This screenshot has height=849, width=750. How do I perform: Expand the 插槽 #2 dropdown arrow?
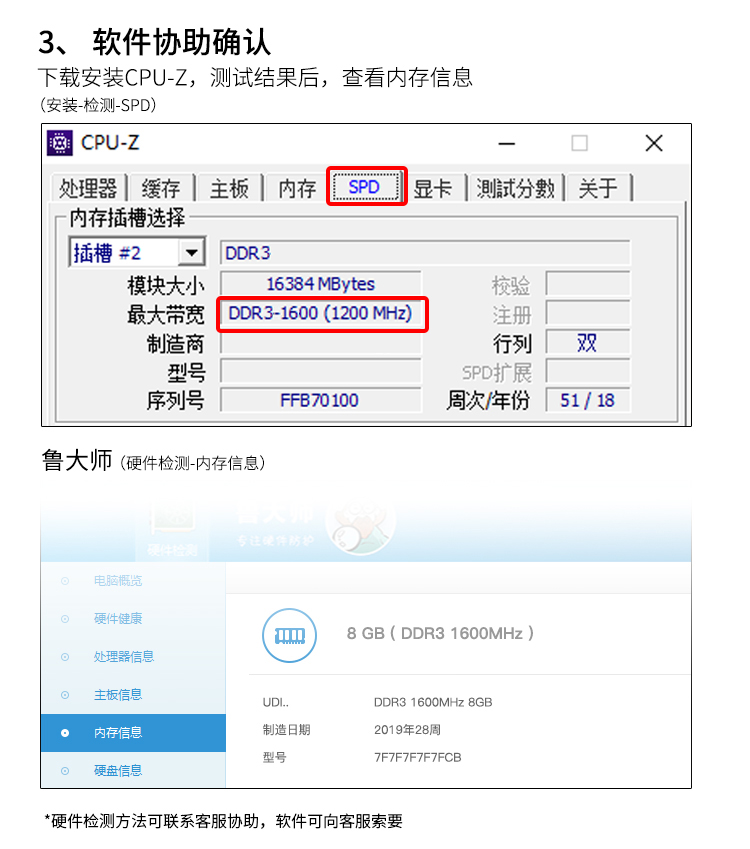pyautogui.click(x=191, y=253)
